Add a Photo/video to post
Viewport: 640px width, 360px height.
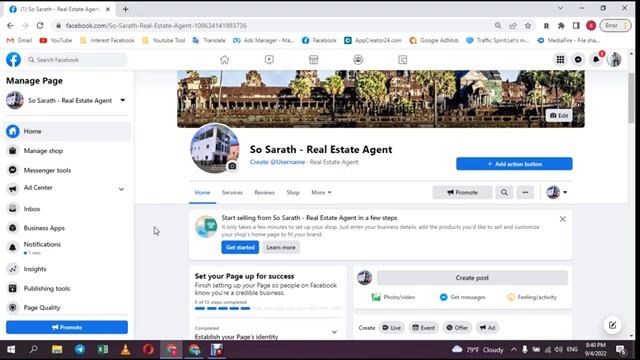tap(393, 297)
